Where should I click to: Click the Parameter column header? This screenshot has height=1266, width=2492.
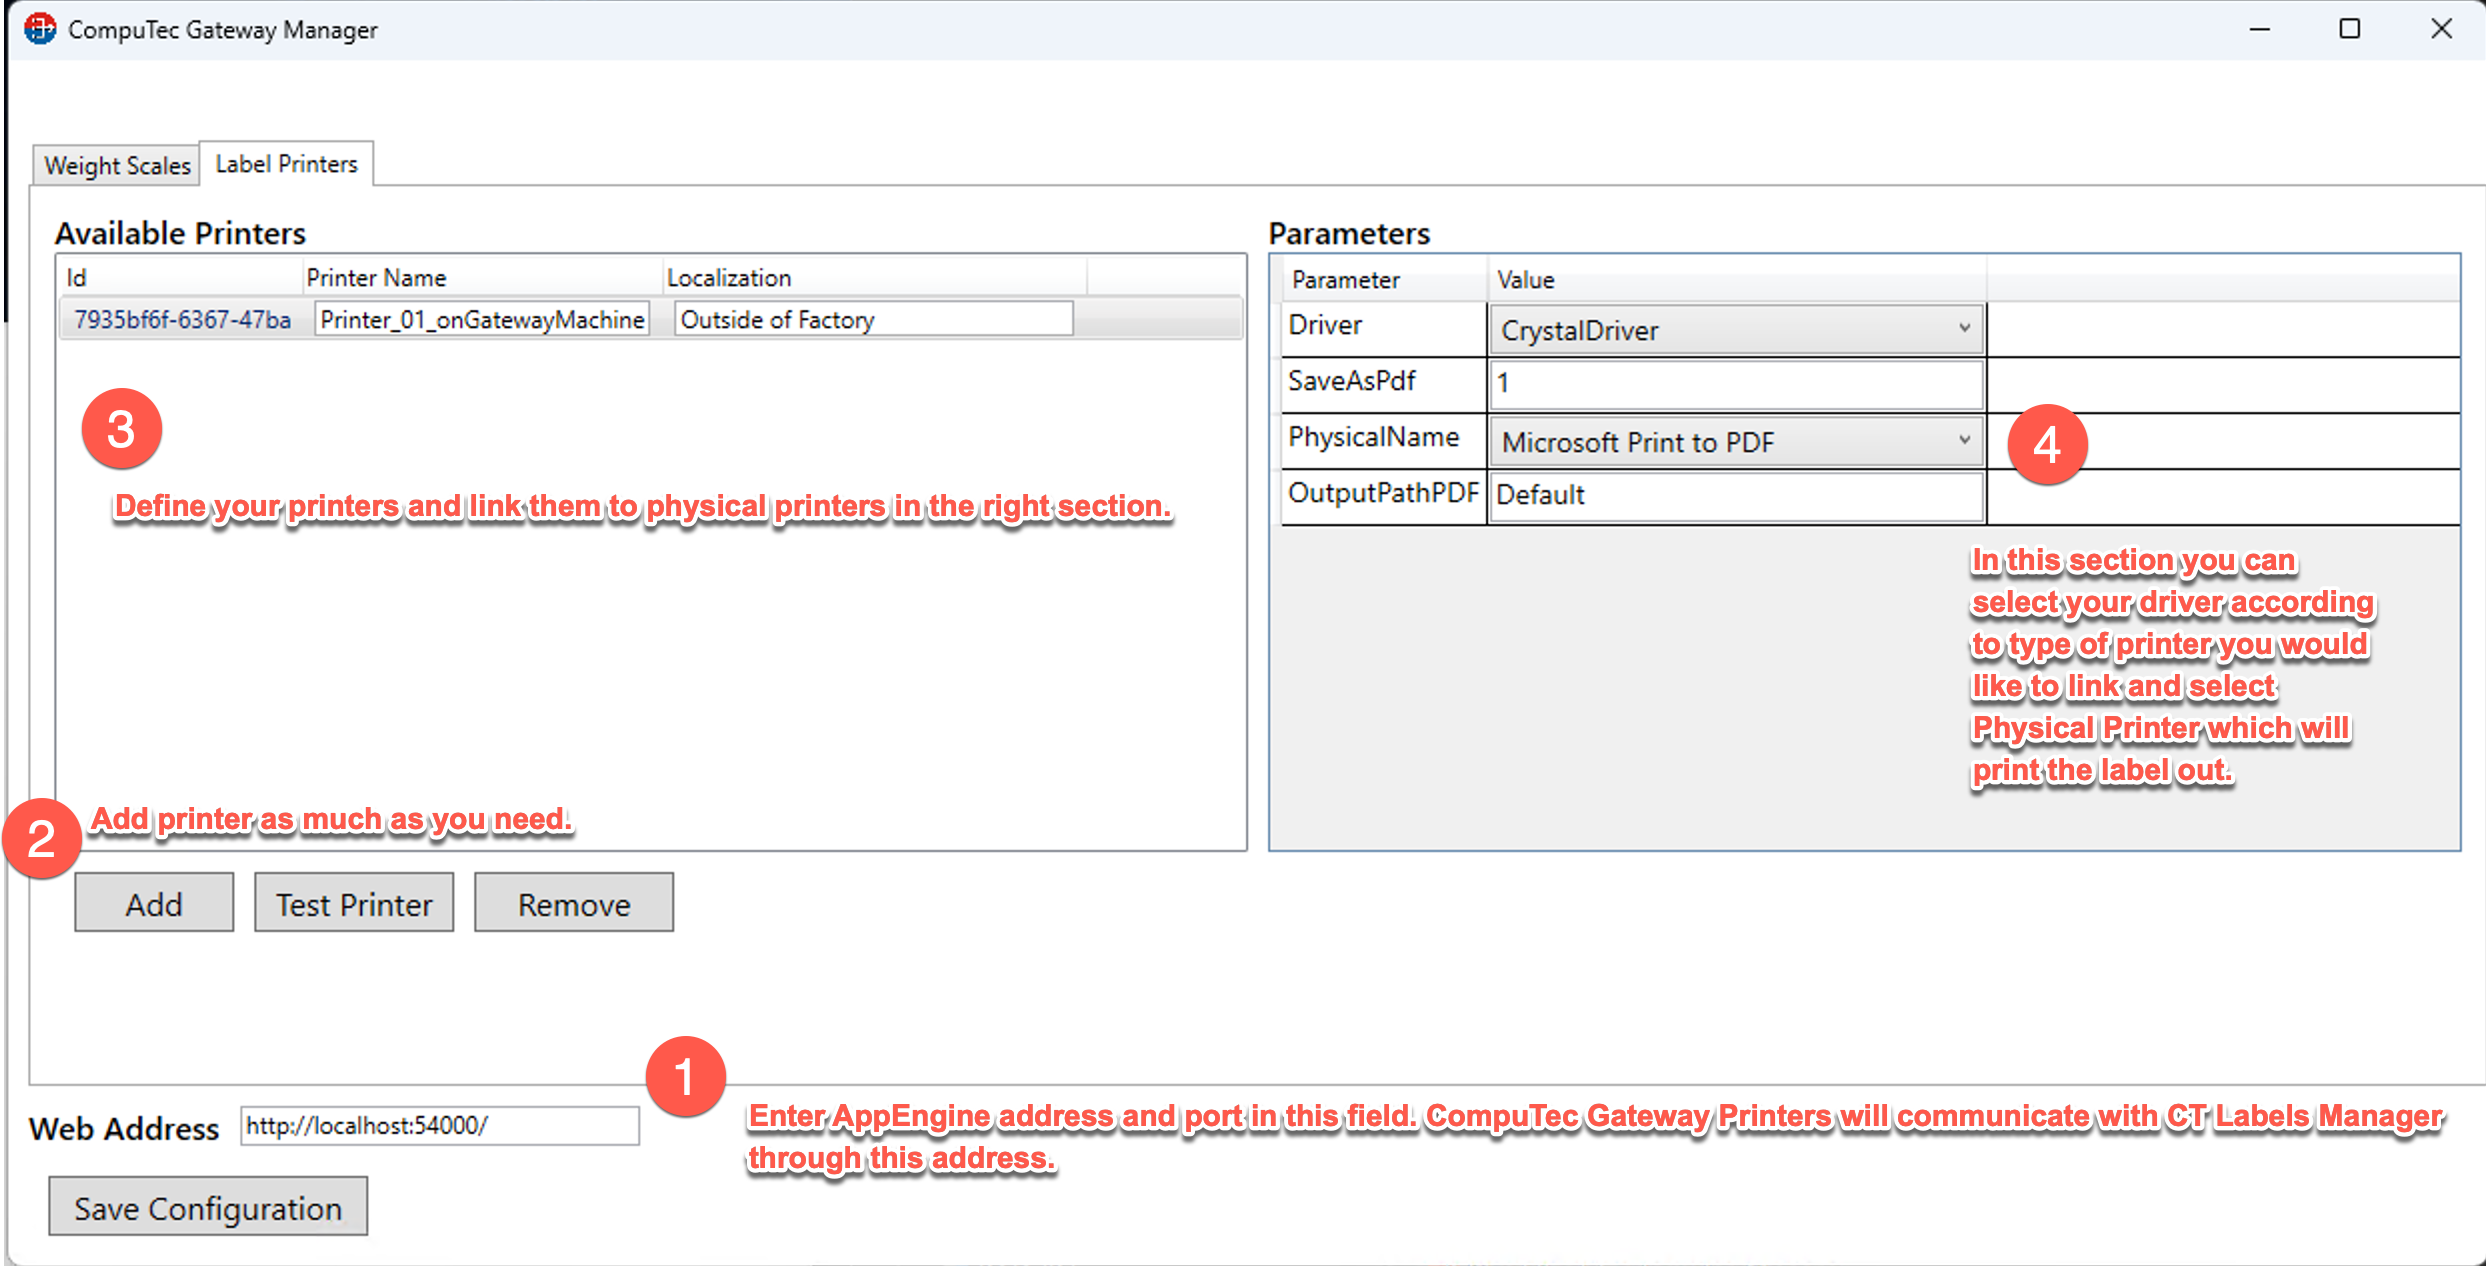(x=1384, y=280)
